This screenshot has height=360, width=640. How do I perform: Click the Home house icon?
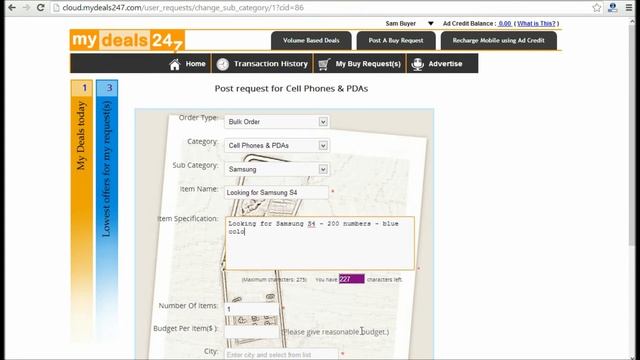[175, 64]
